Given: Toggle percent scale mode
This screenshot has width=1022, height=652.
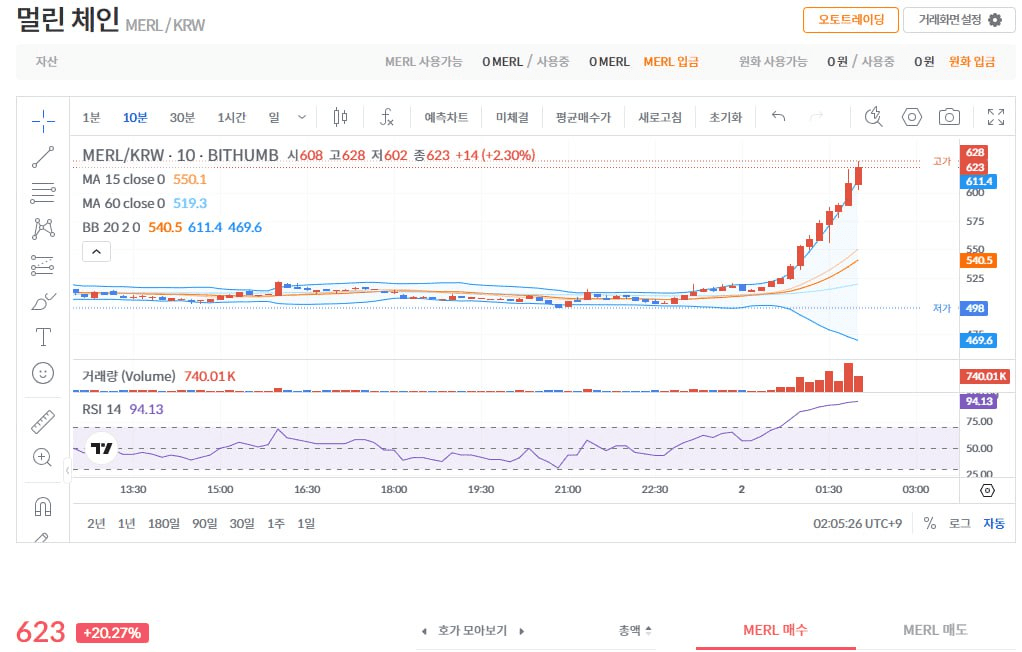Looking at the screenshot, I should (929, 523).
